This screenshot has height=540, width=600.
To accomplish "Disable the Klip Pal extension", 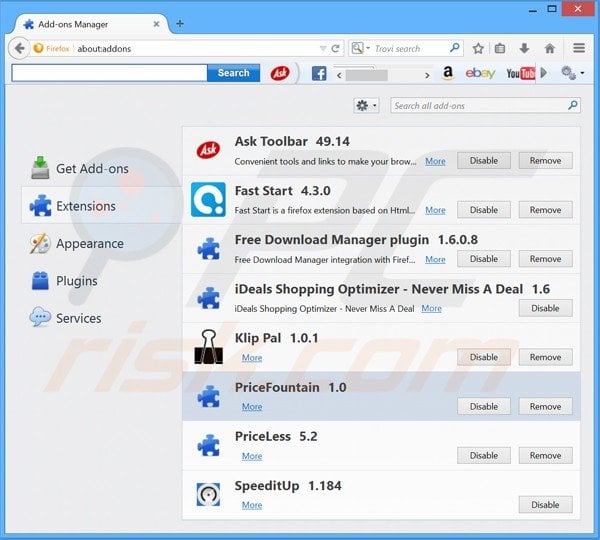I will 484,357.
